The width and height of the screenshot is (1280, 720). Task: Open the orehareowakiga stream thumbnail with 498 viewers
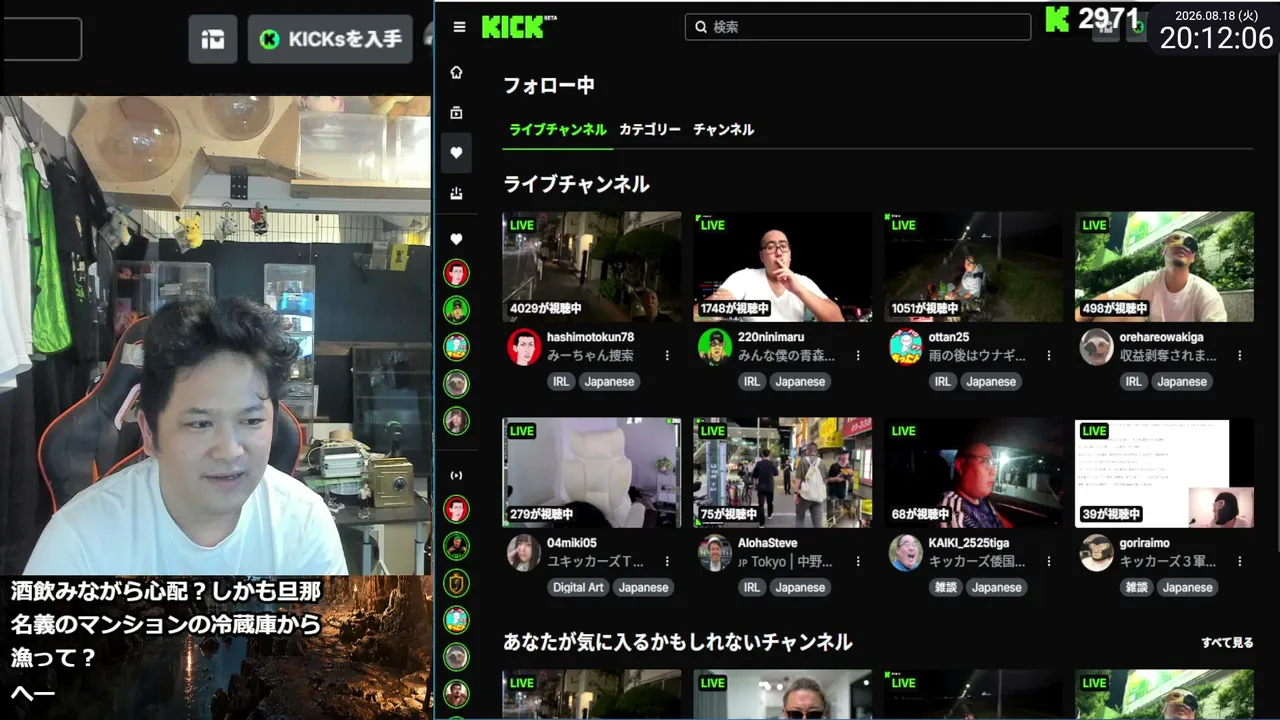click(1165, 266)
